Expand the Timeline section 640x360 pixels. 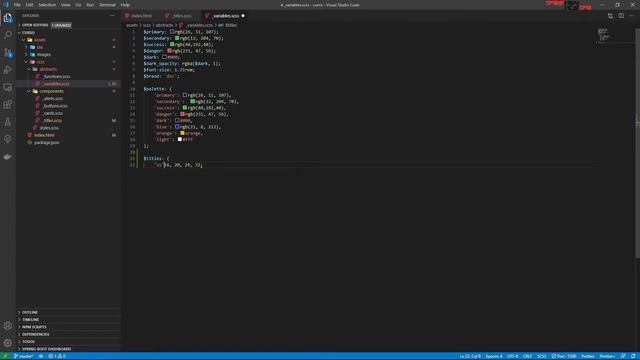(x=30, y=320)
